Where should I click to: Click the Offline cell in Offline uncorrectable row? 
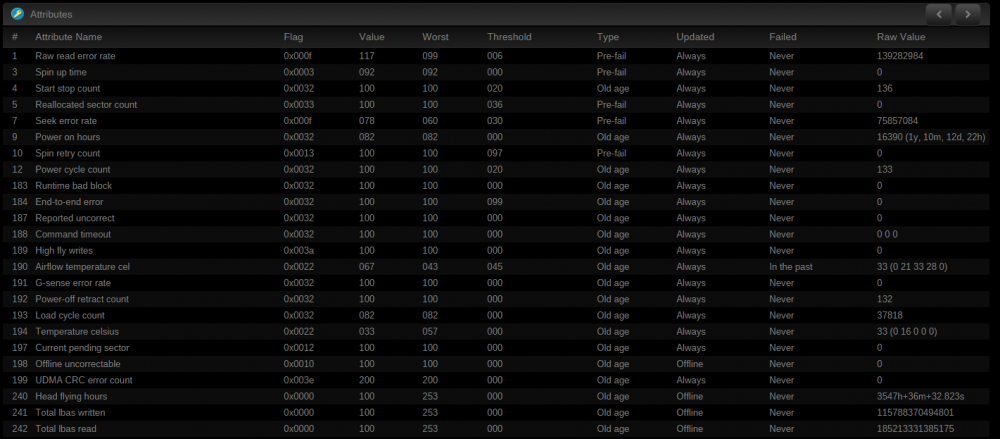(x=689, y=364)
